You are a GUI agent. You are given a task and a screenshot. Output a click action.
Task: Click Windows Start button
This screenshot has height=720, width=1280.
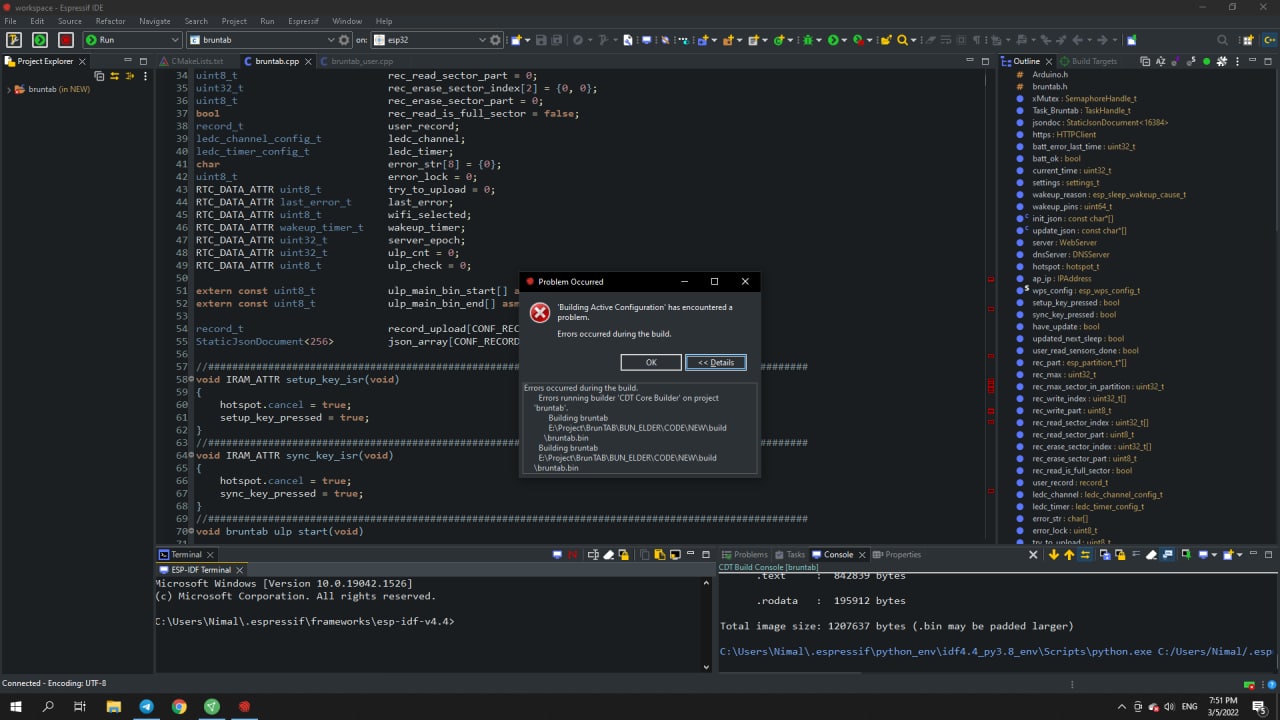16,706
